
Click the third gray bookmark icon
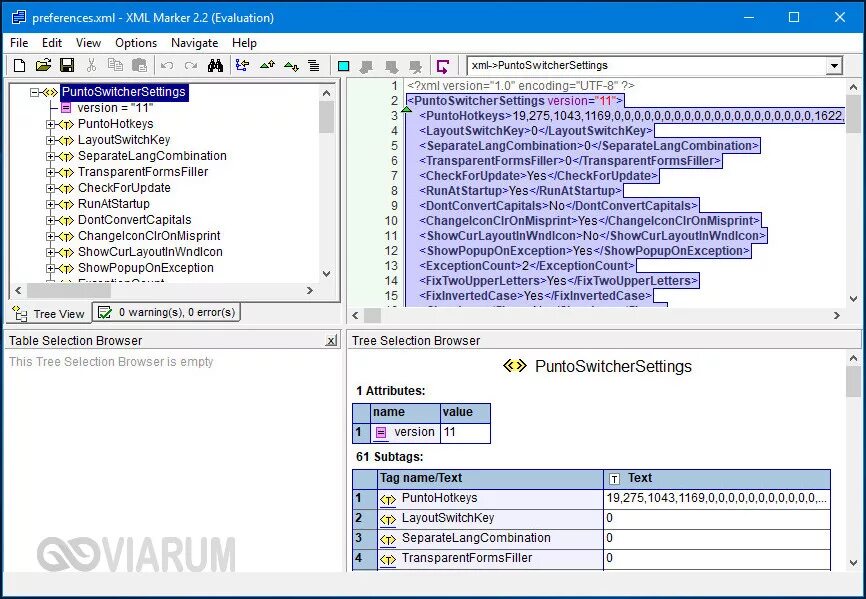coord(415,67)
